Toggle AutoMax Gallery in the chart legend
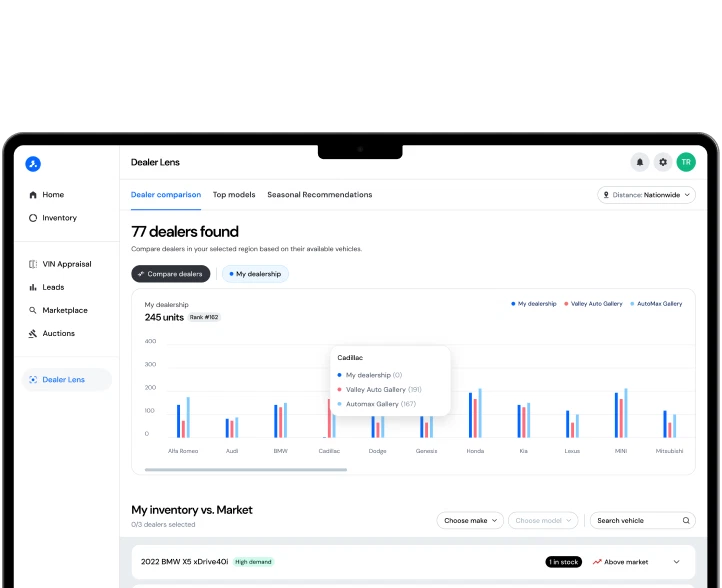This screenshot has height=588, width=722. click(x=656, y=304)
